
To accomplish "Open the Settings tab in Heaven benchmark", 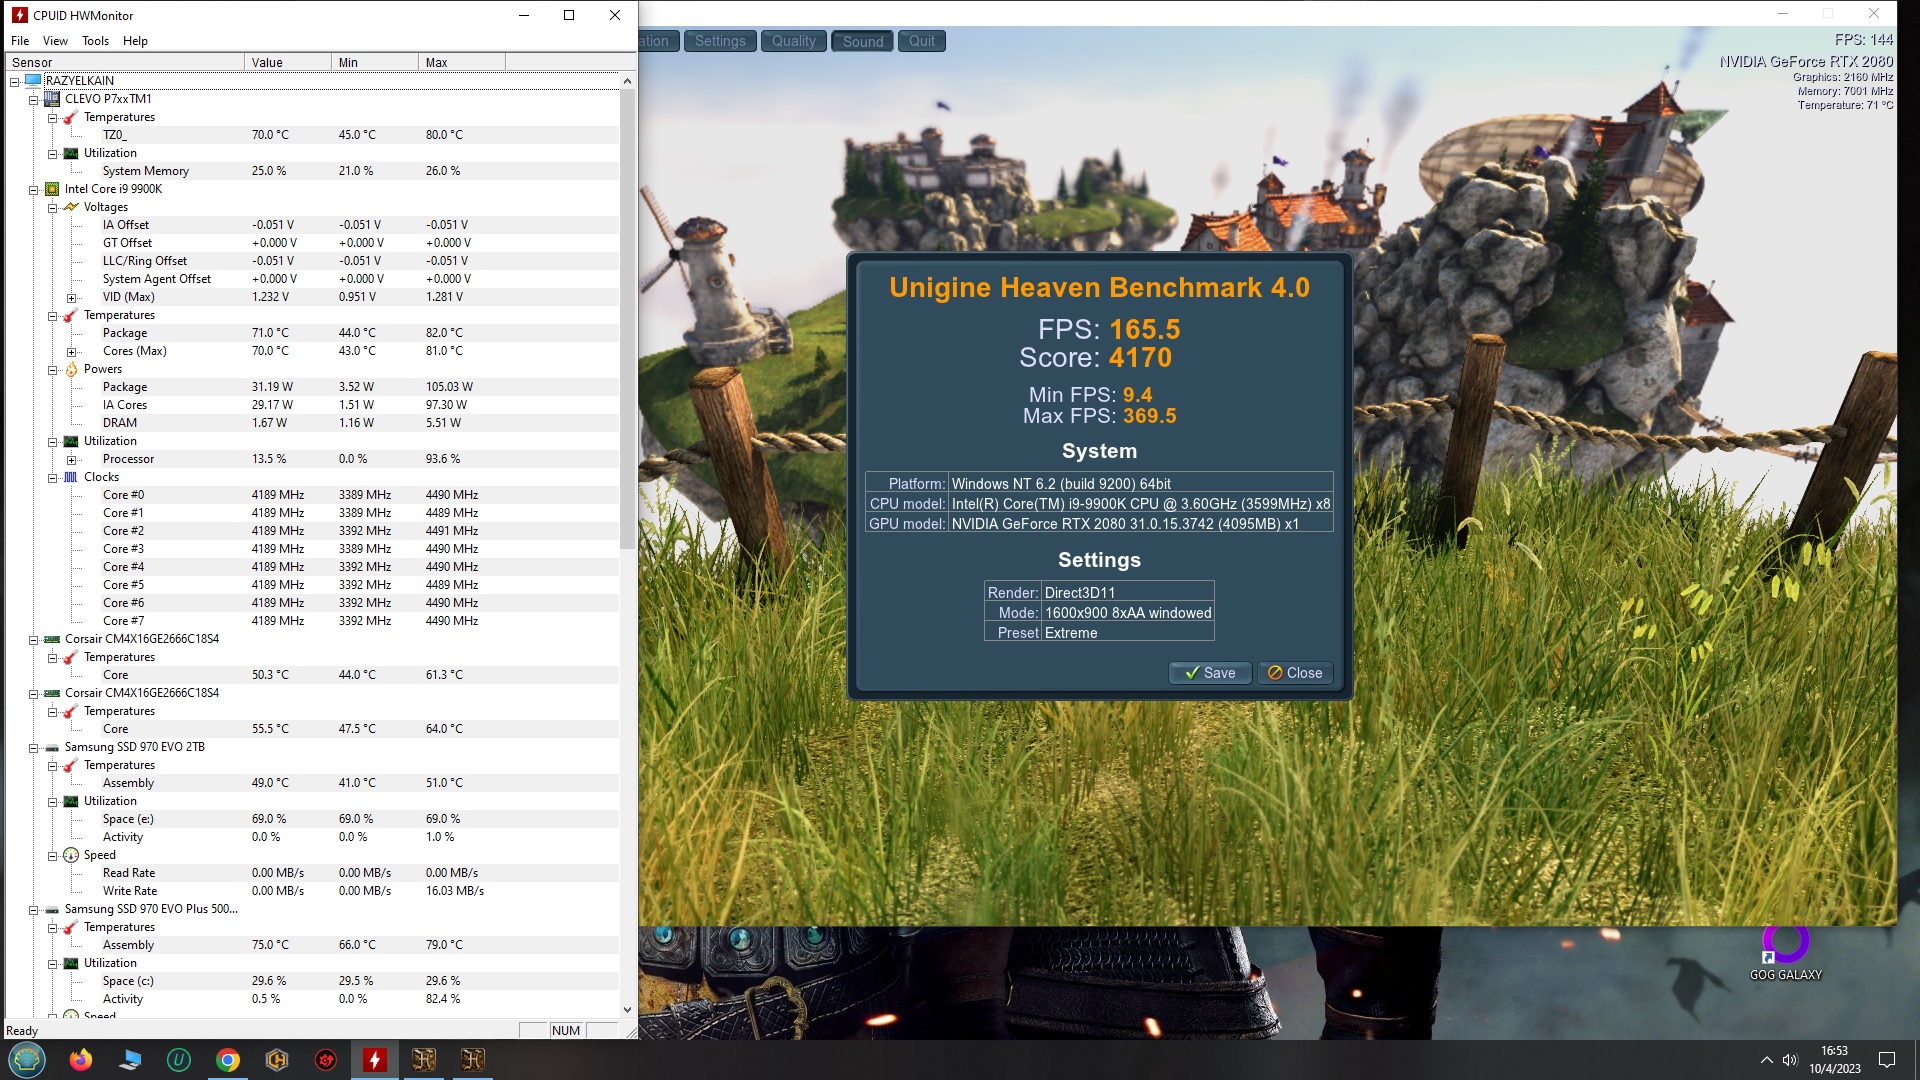I will coord(720,41).
